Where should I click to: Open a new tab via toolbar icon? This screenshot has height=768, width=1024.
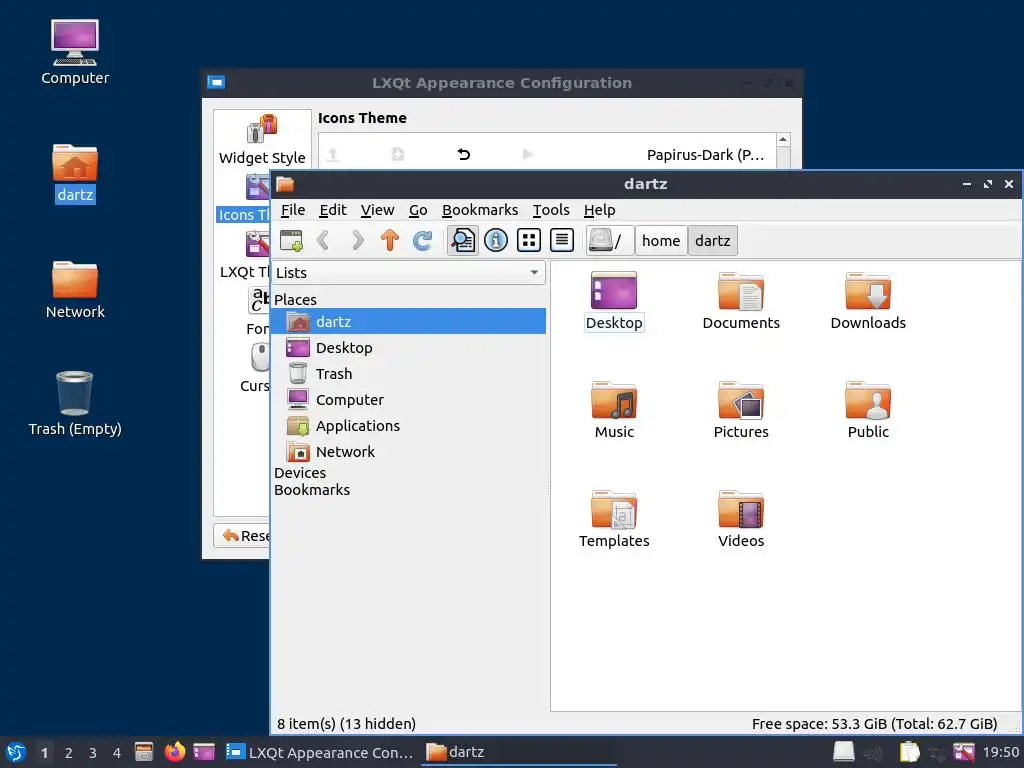point(291,240)
